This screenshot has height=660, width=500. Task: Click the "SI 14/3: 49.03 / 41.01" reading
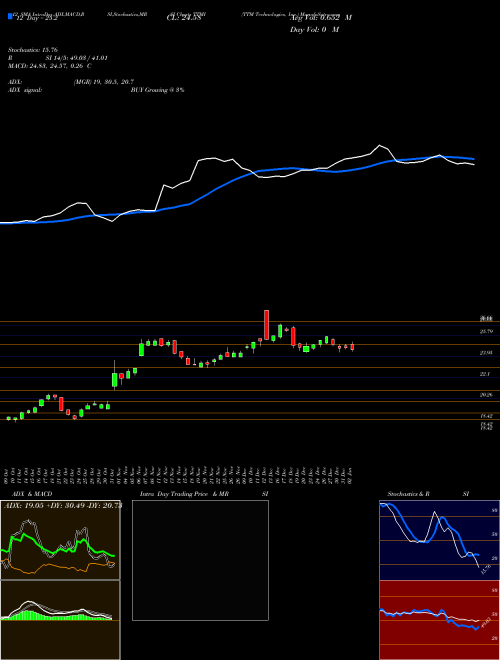click(77, 58)
